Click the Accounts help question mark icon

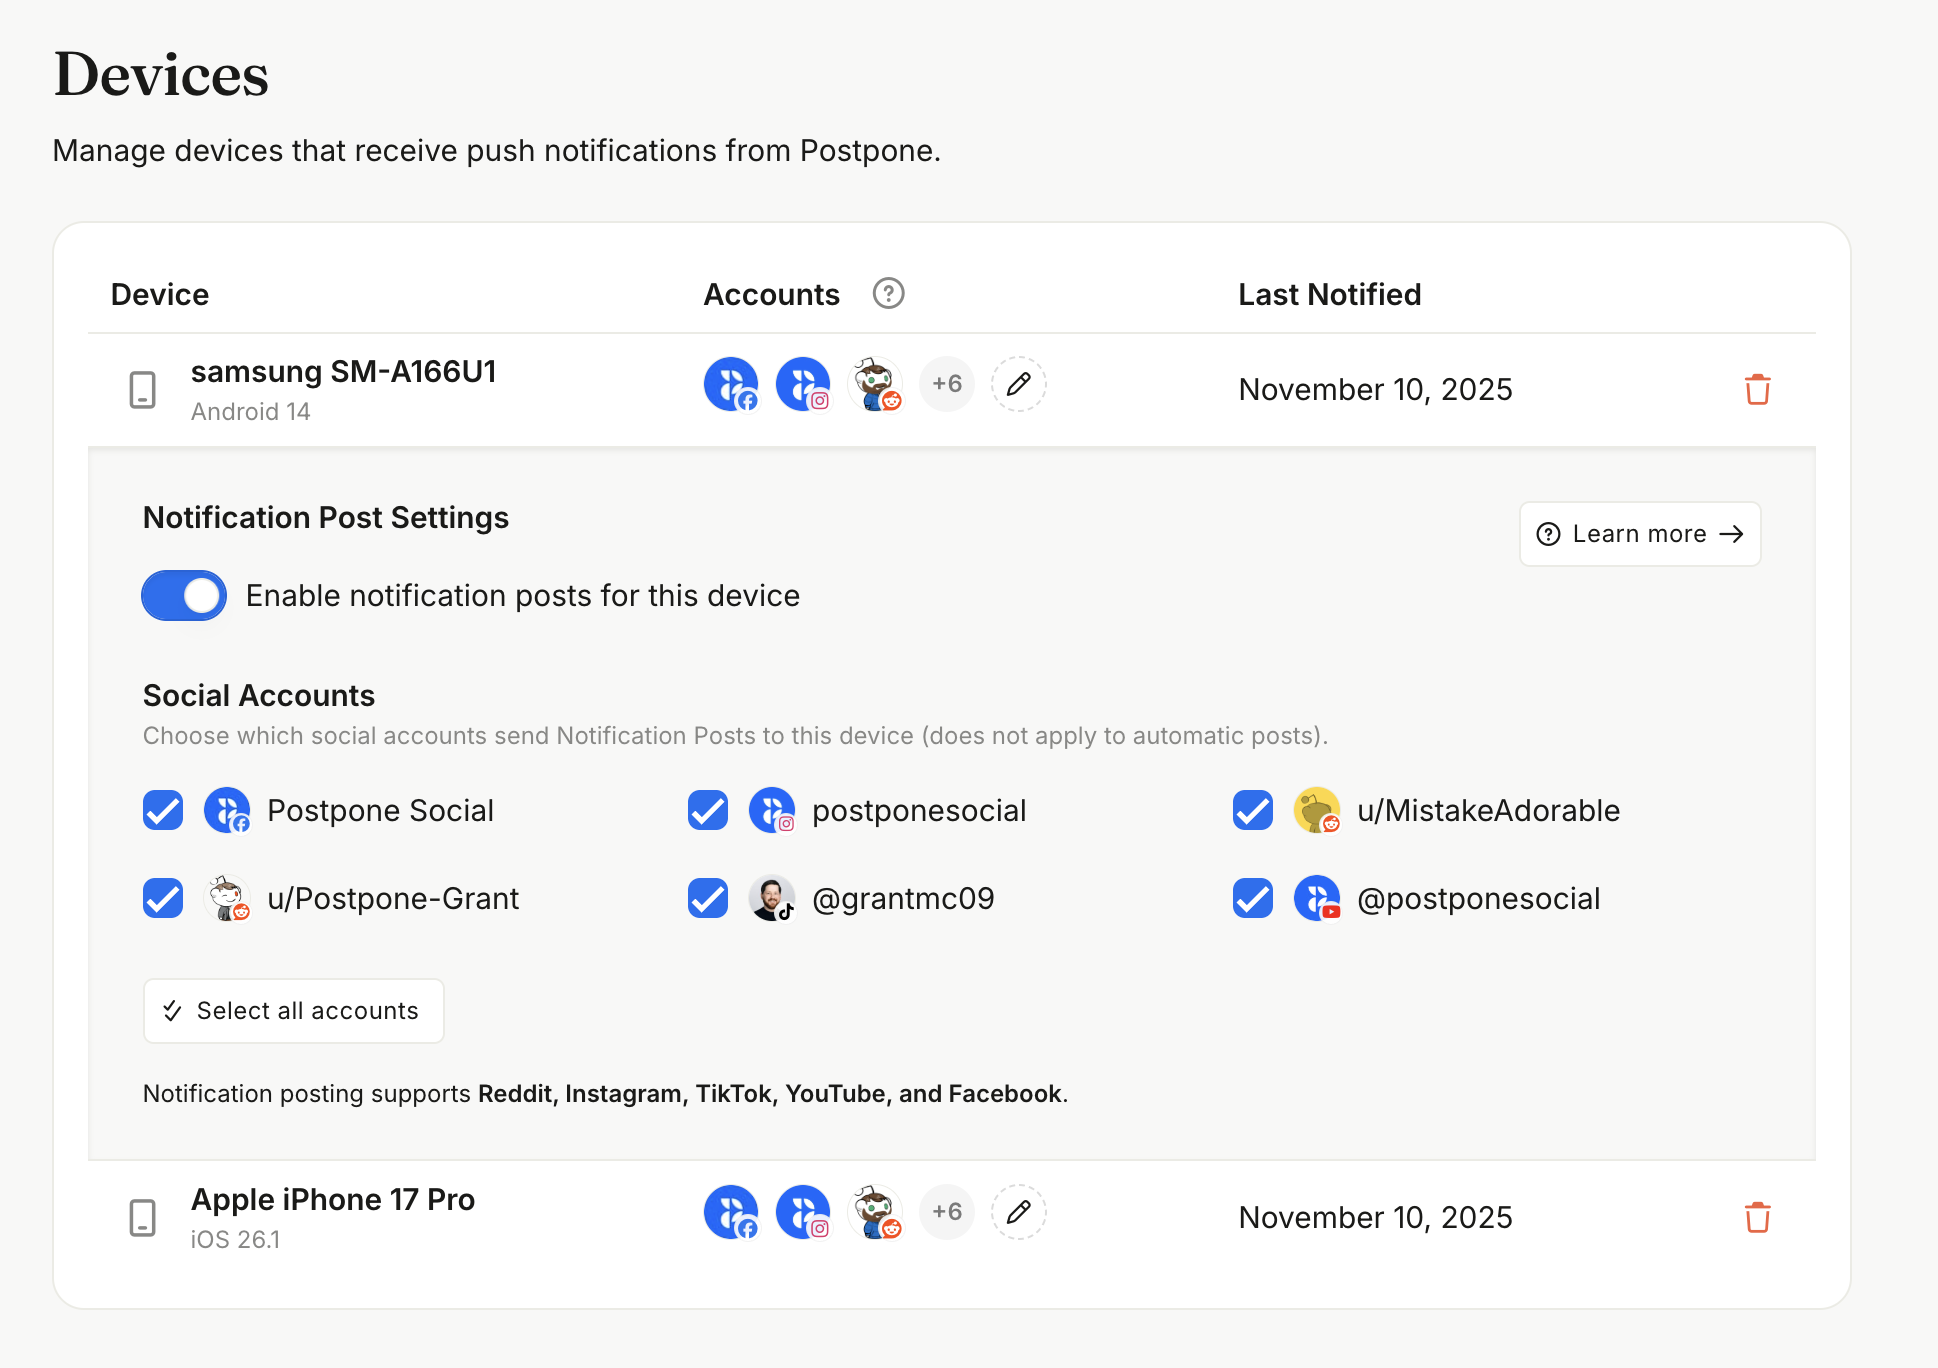point(888,294)
